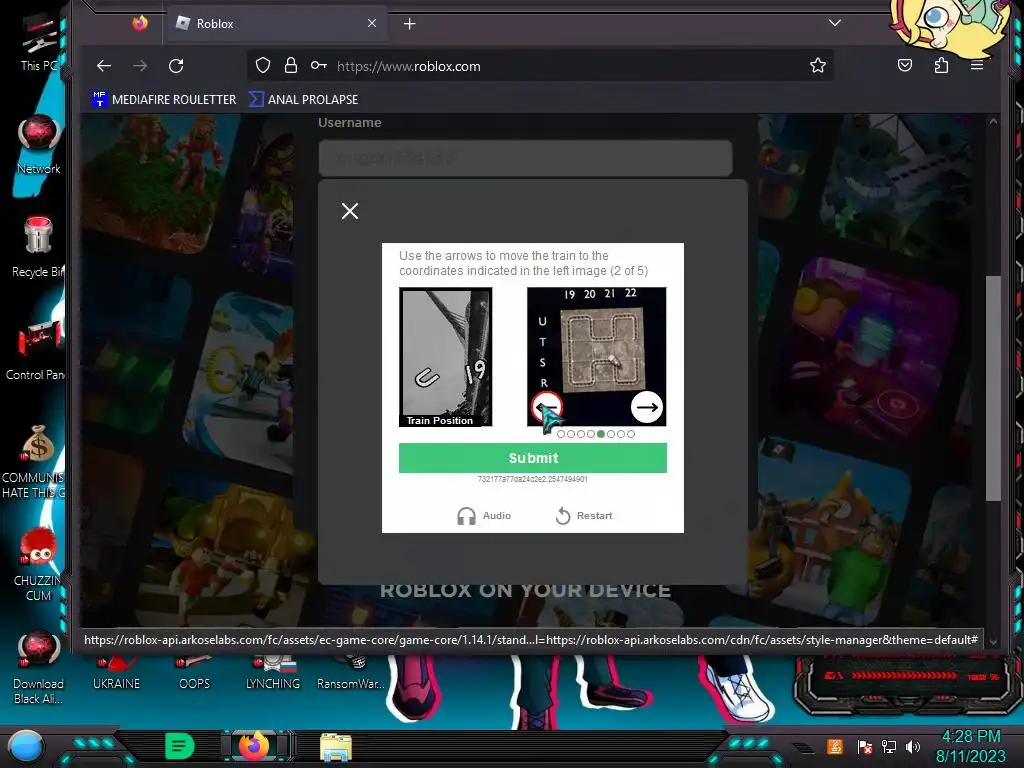Move the train with right arrow

coord(647,408)
